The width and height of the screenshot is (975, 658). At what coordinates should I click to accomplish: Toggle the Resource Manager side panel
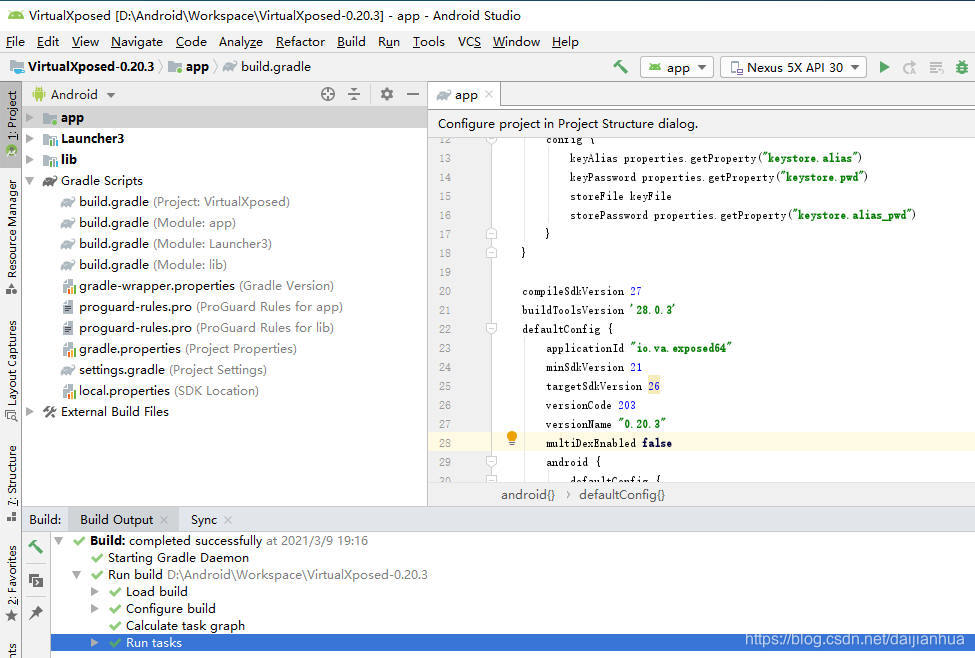tap(11, 237)
